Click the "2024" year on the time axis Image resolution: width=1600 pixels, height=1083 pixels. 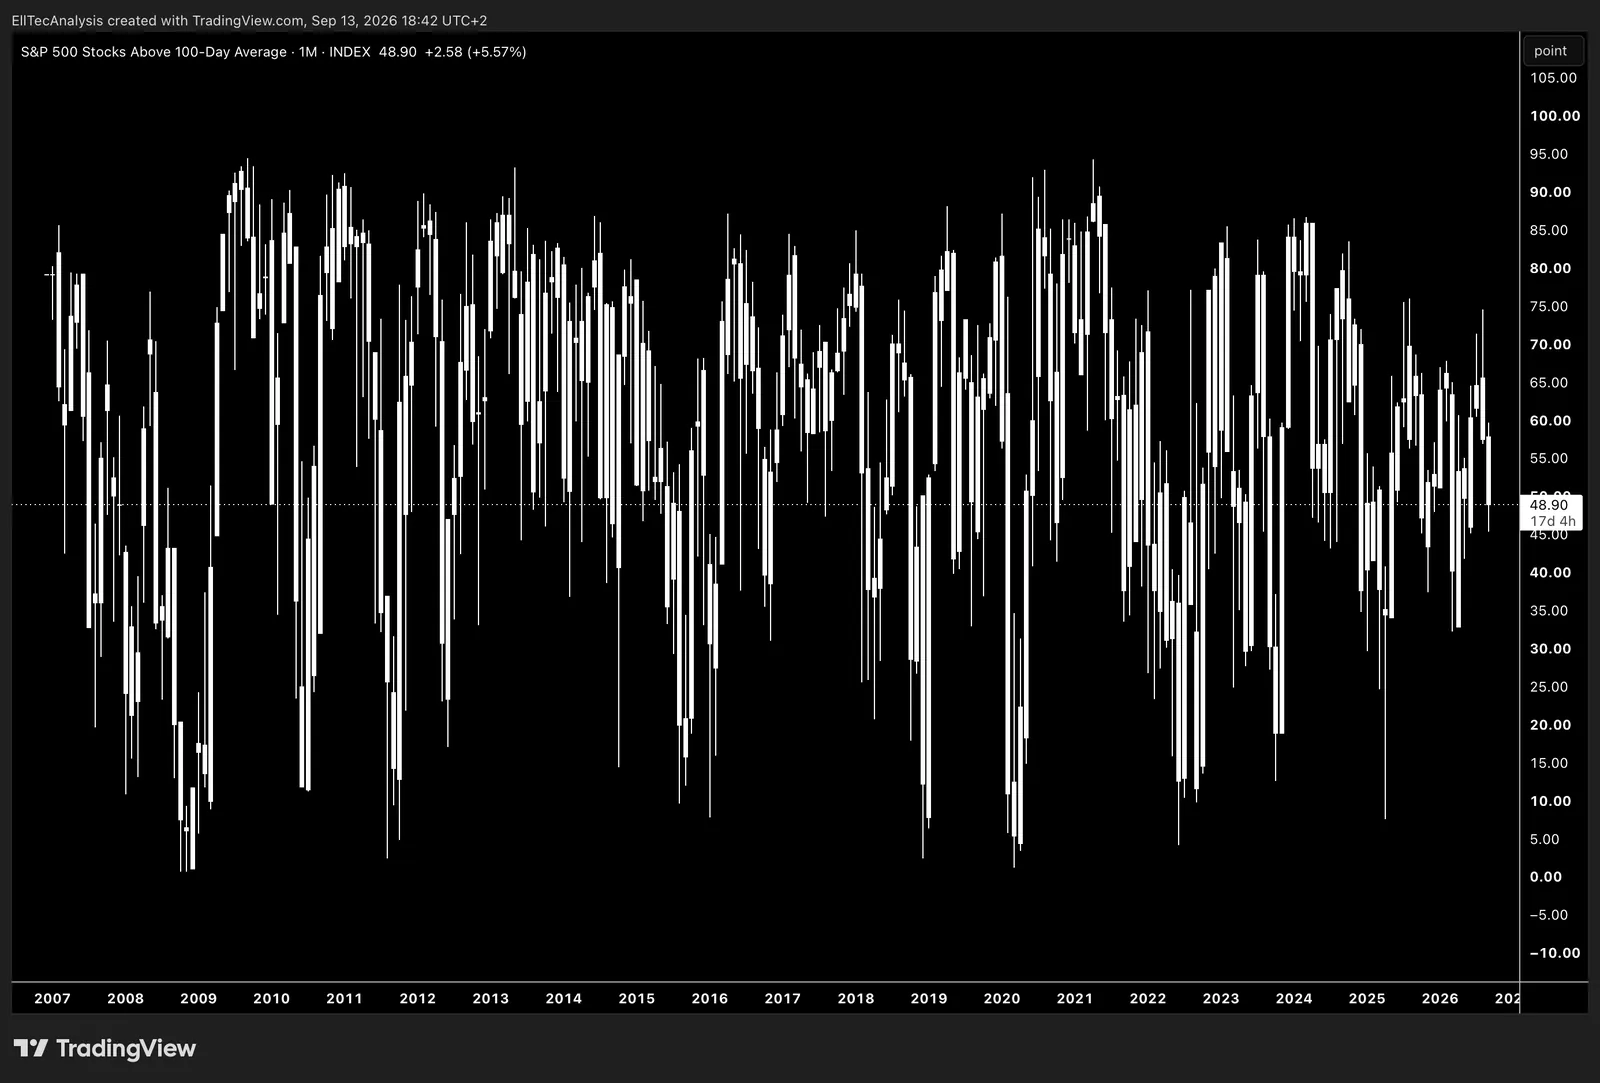(x=1293, y=998)
